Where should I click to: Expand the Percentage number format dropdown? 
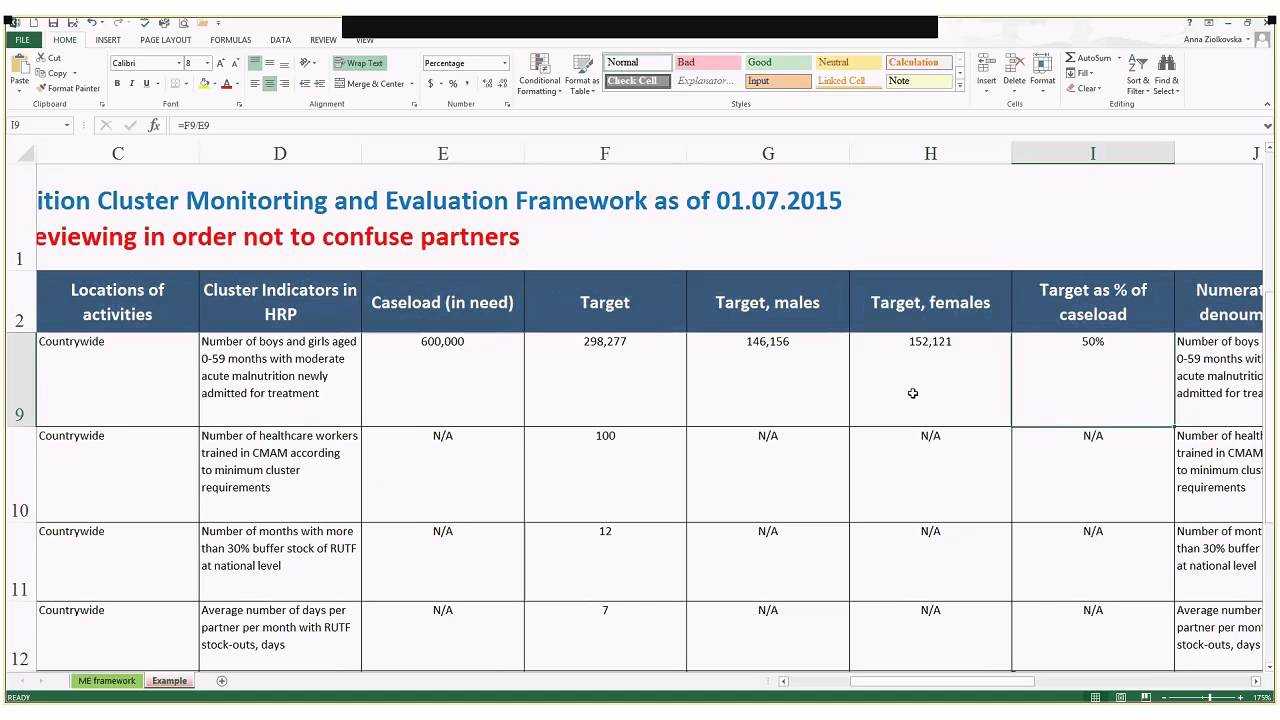pyautogui.click(x=504, y=63)
